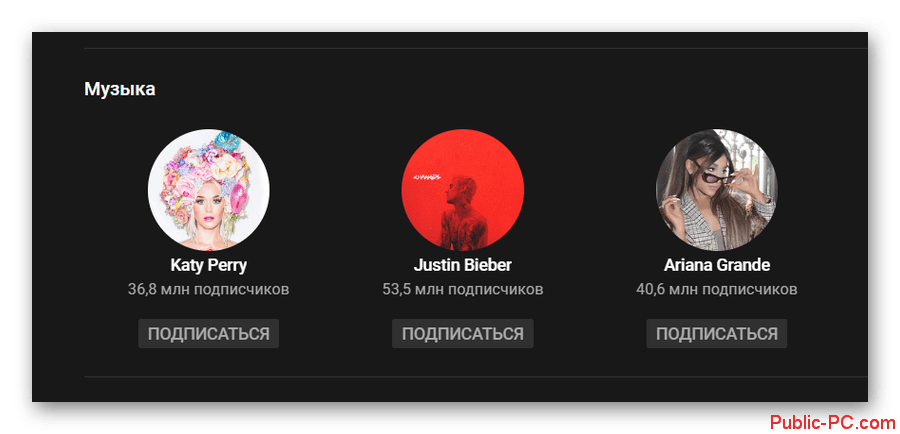
Task: Click the Katy Perry channel name
Action: point(208,265)
